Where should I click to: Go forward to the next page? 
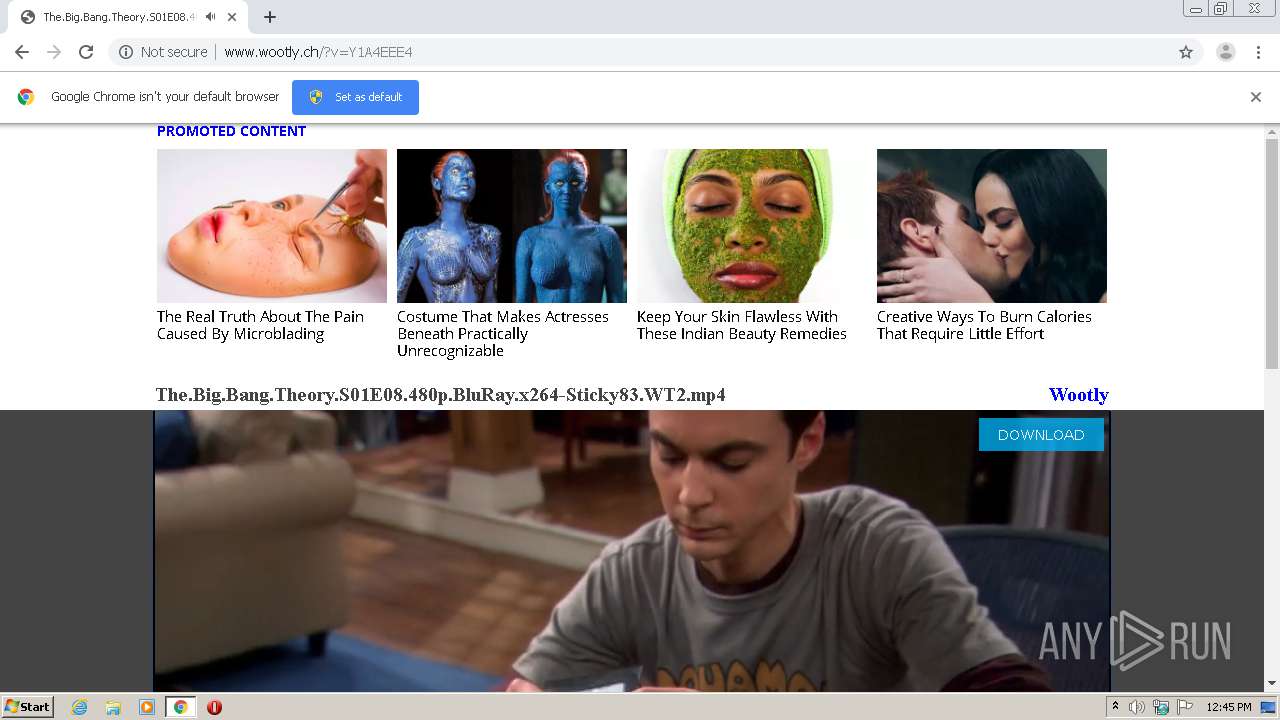click(x=54, y=52)
